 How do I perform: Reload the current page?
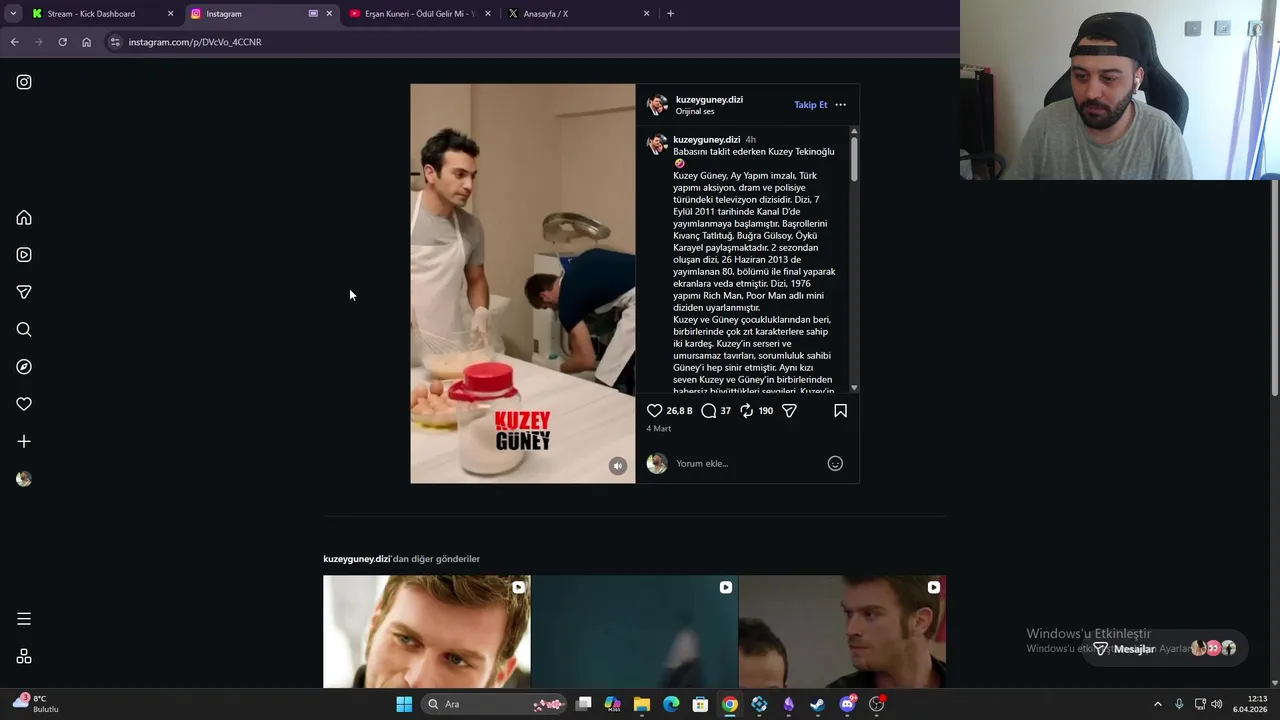(62, 42)
